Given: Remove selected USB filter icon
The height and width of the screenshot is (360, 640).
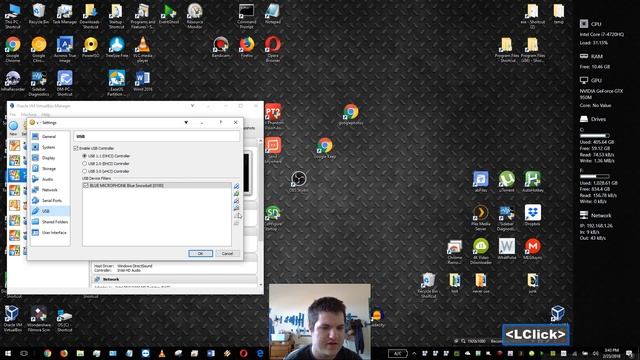Looking at the screenshot, I should [236, 208].
